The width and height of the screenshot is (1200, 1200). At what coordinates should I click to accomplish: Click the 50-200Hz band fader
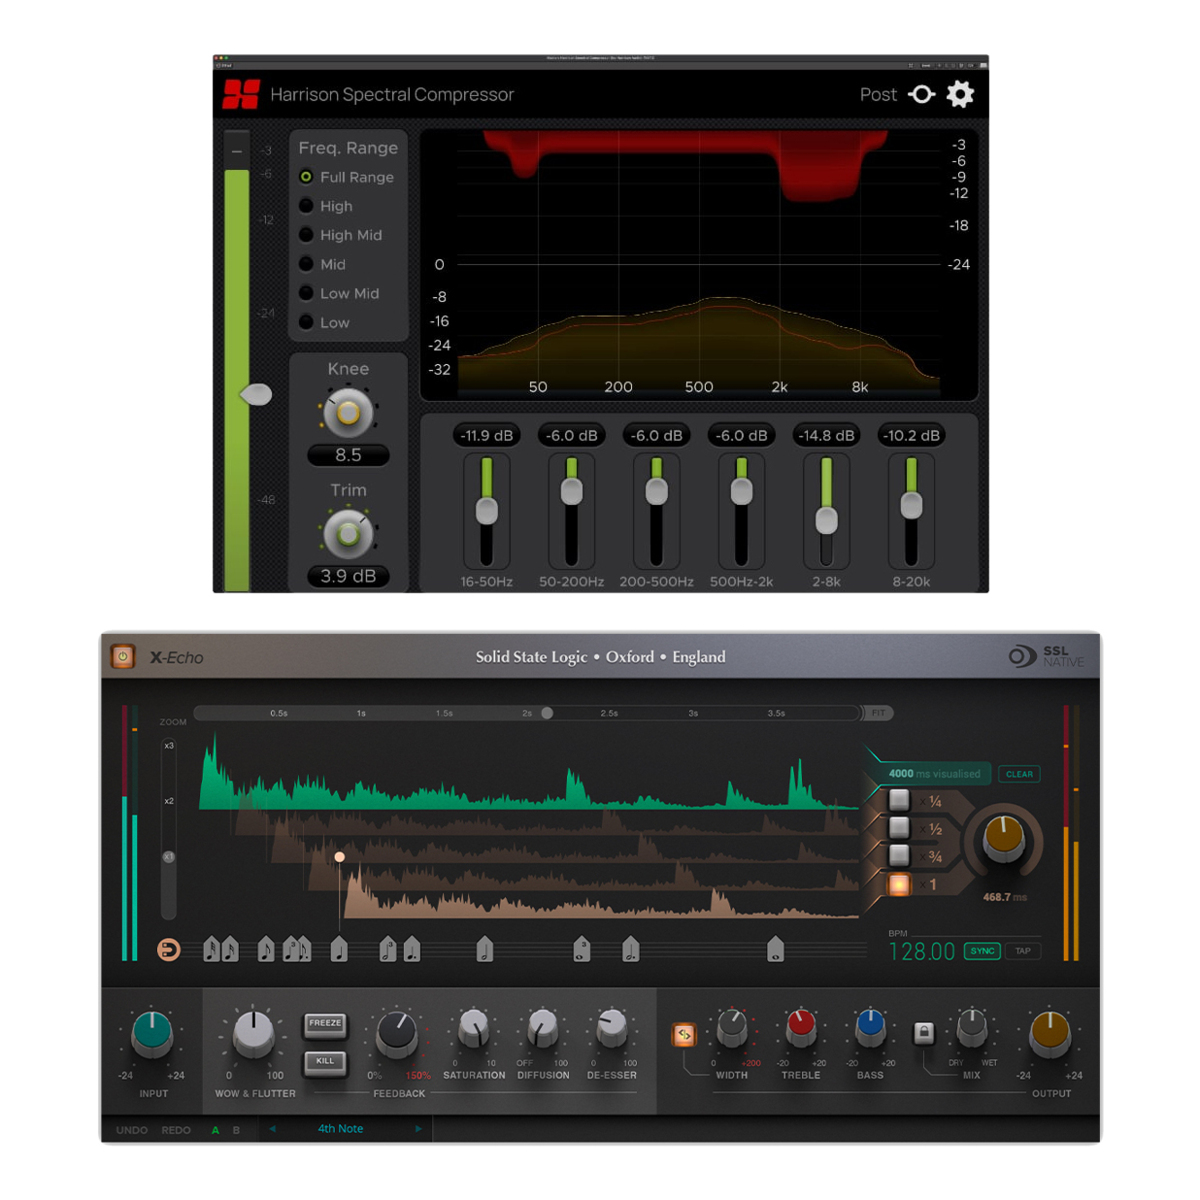point(571,491)
